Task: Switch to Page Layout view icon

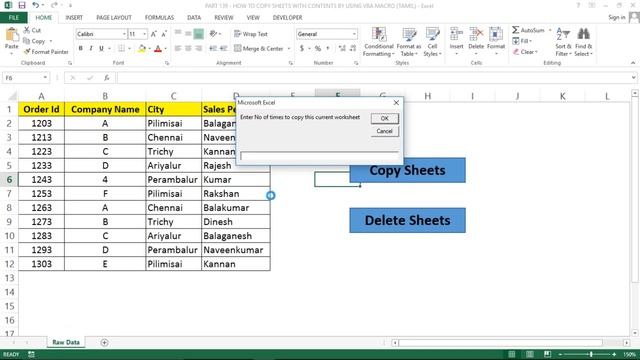Action: click(x=529, y=354)
